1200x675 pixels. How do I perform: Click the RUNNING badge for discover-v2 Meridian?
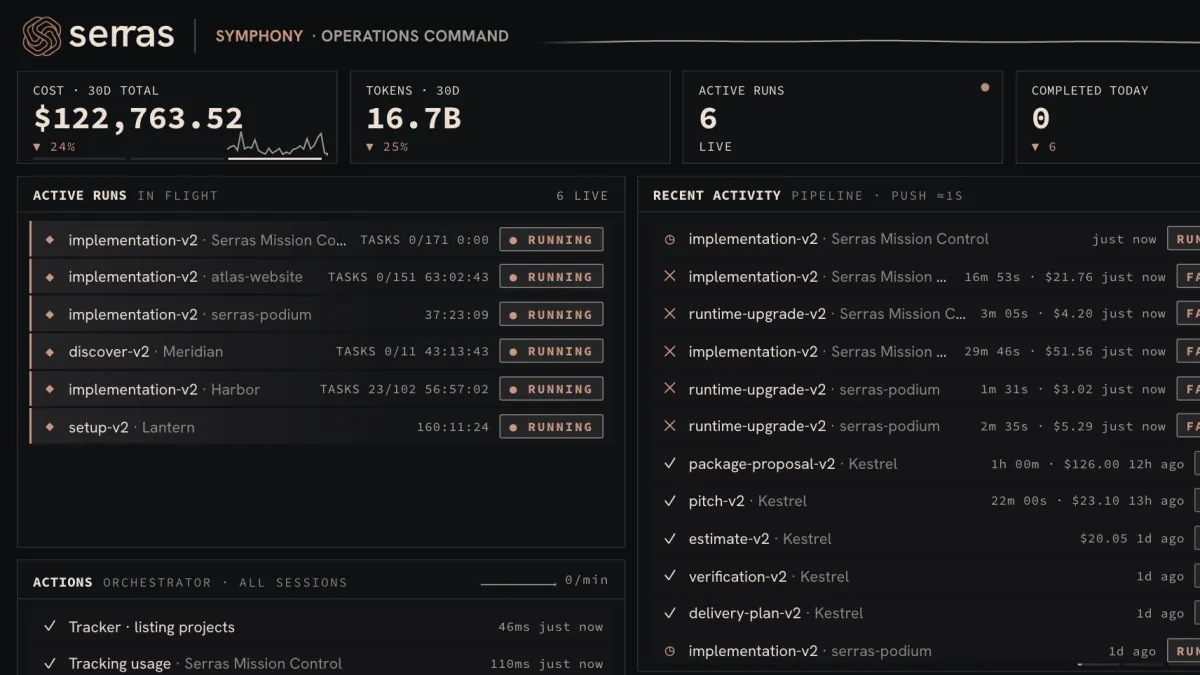551,352
